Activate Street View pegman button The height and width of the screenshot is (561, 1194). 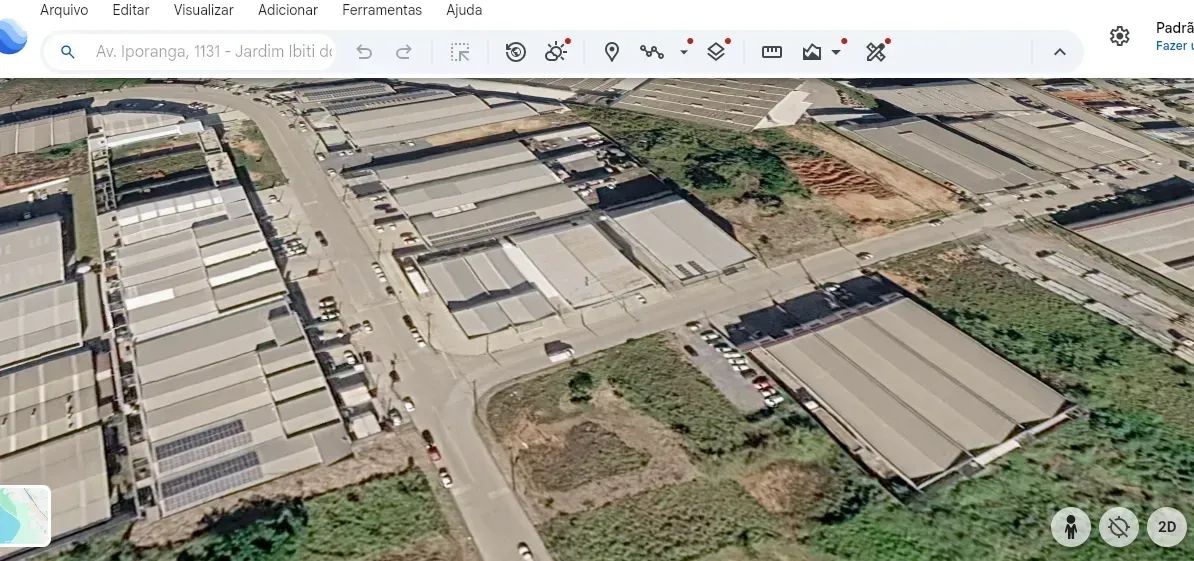point(1071,527)
